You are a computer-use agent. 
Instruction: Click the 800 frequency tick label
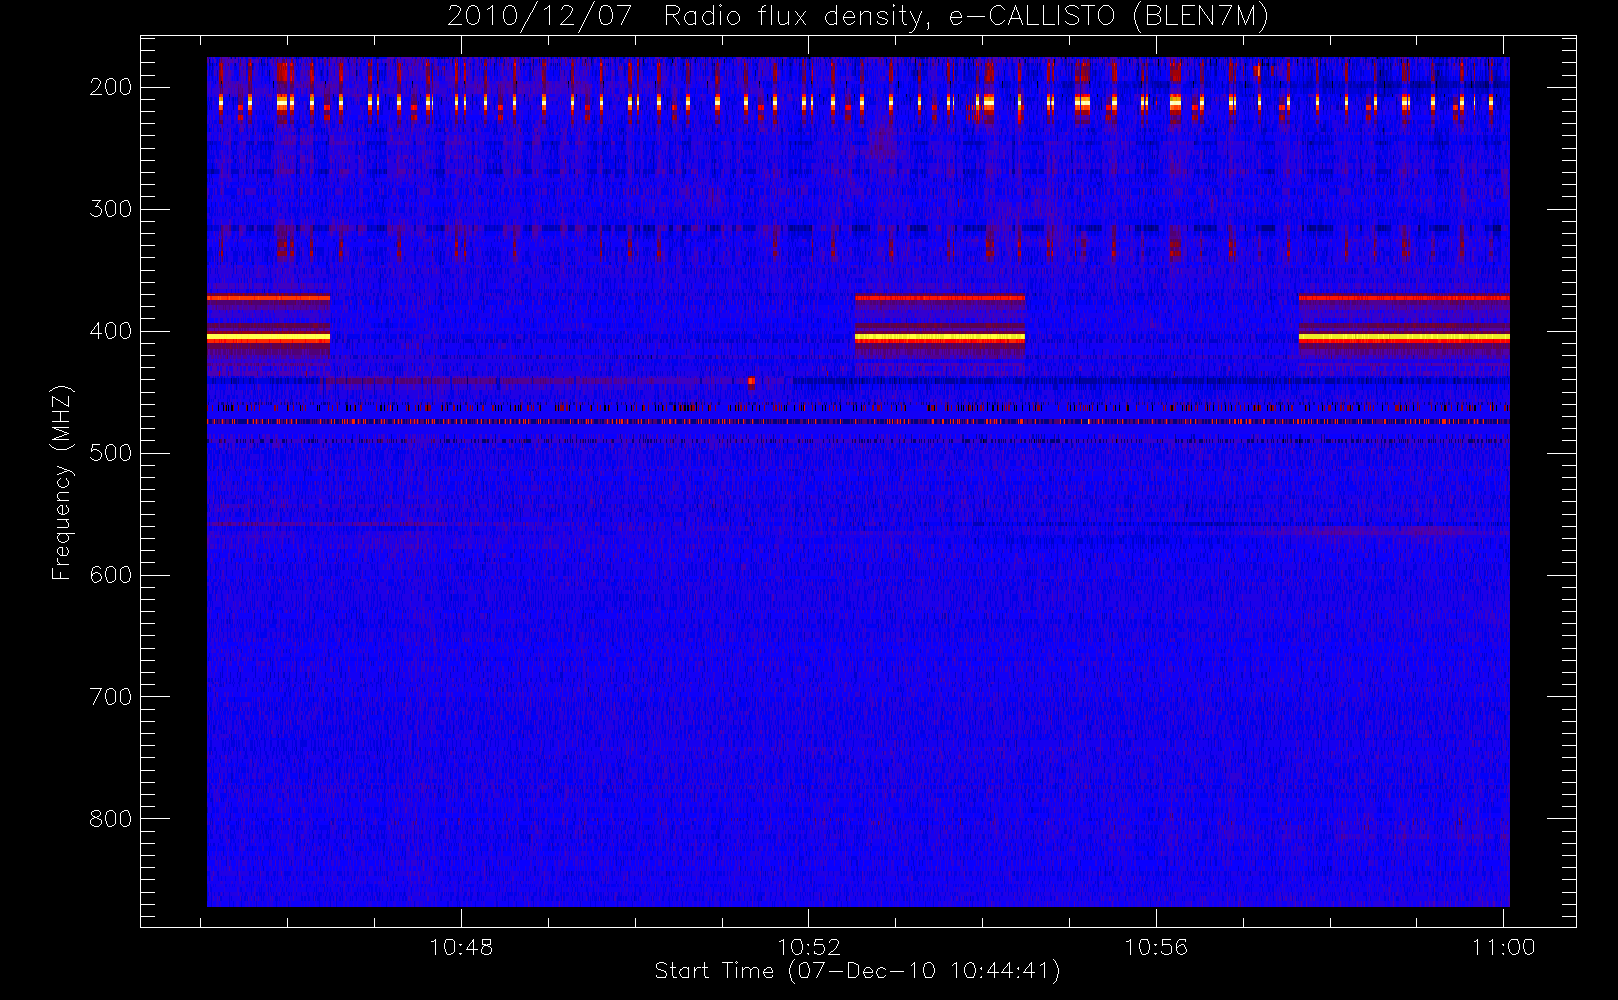111,819
